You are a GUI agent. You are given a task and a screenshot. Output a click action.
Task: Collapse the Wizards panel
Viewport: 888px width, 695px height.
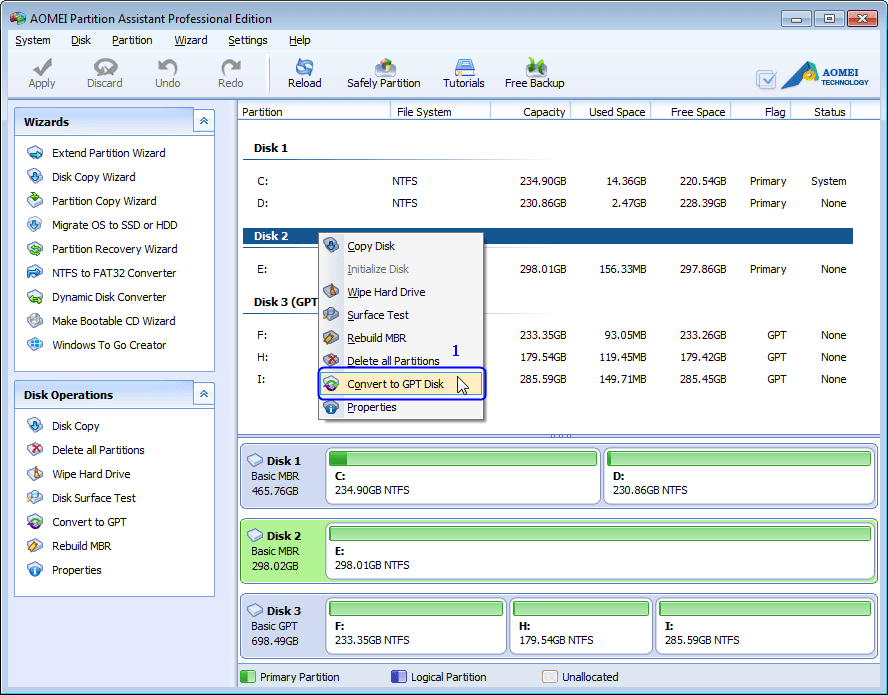203,120
